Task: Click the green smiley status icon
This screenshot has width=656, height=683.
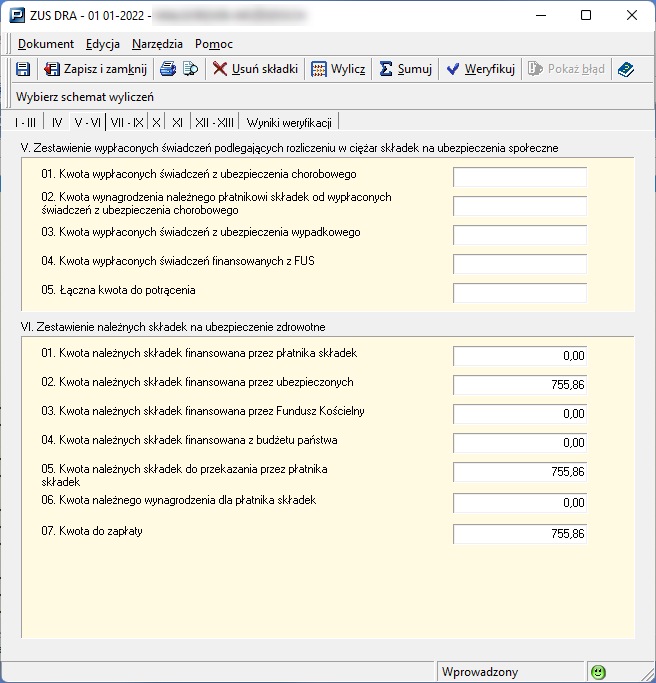Action: pos(599,672)
